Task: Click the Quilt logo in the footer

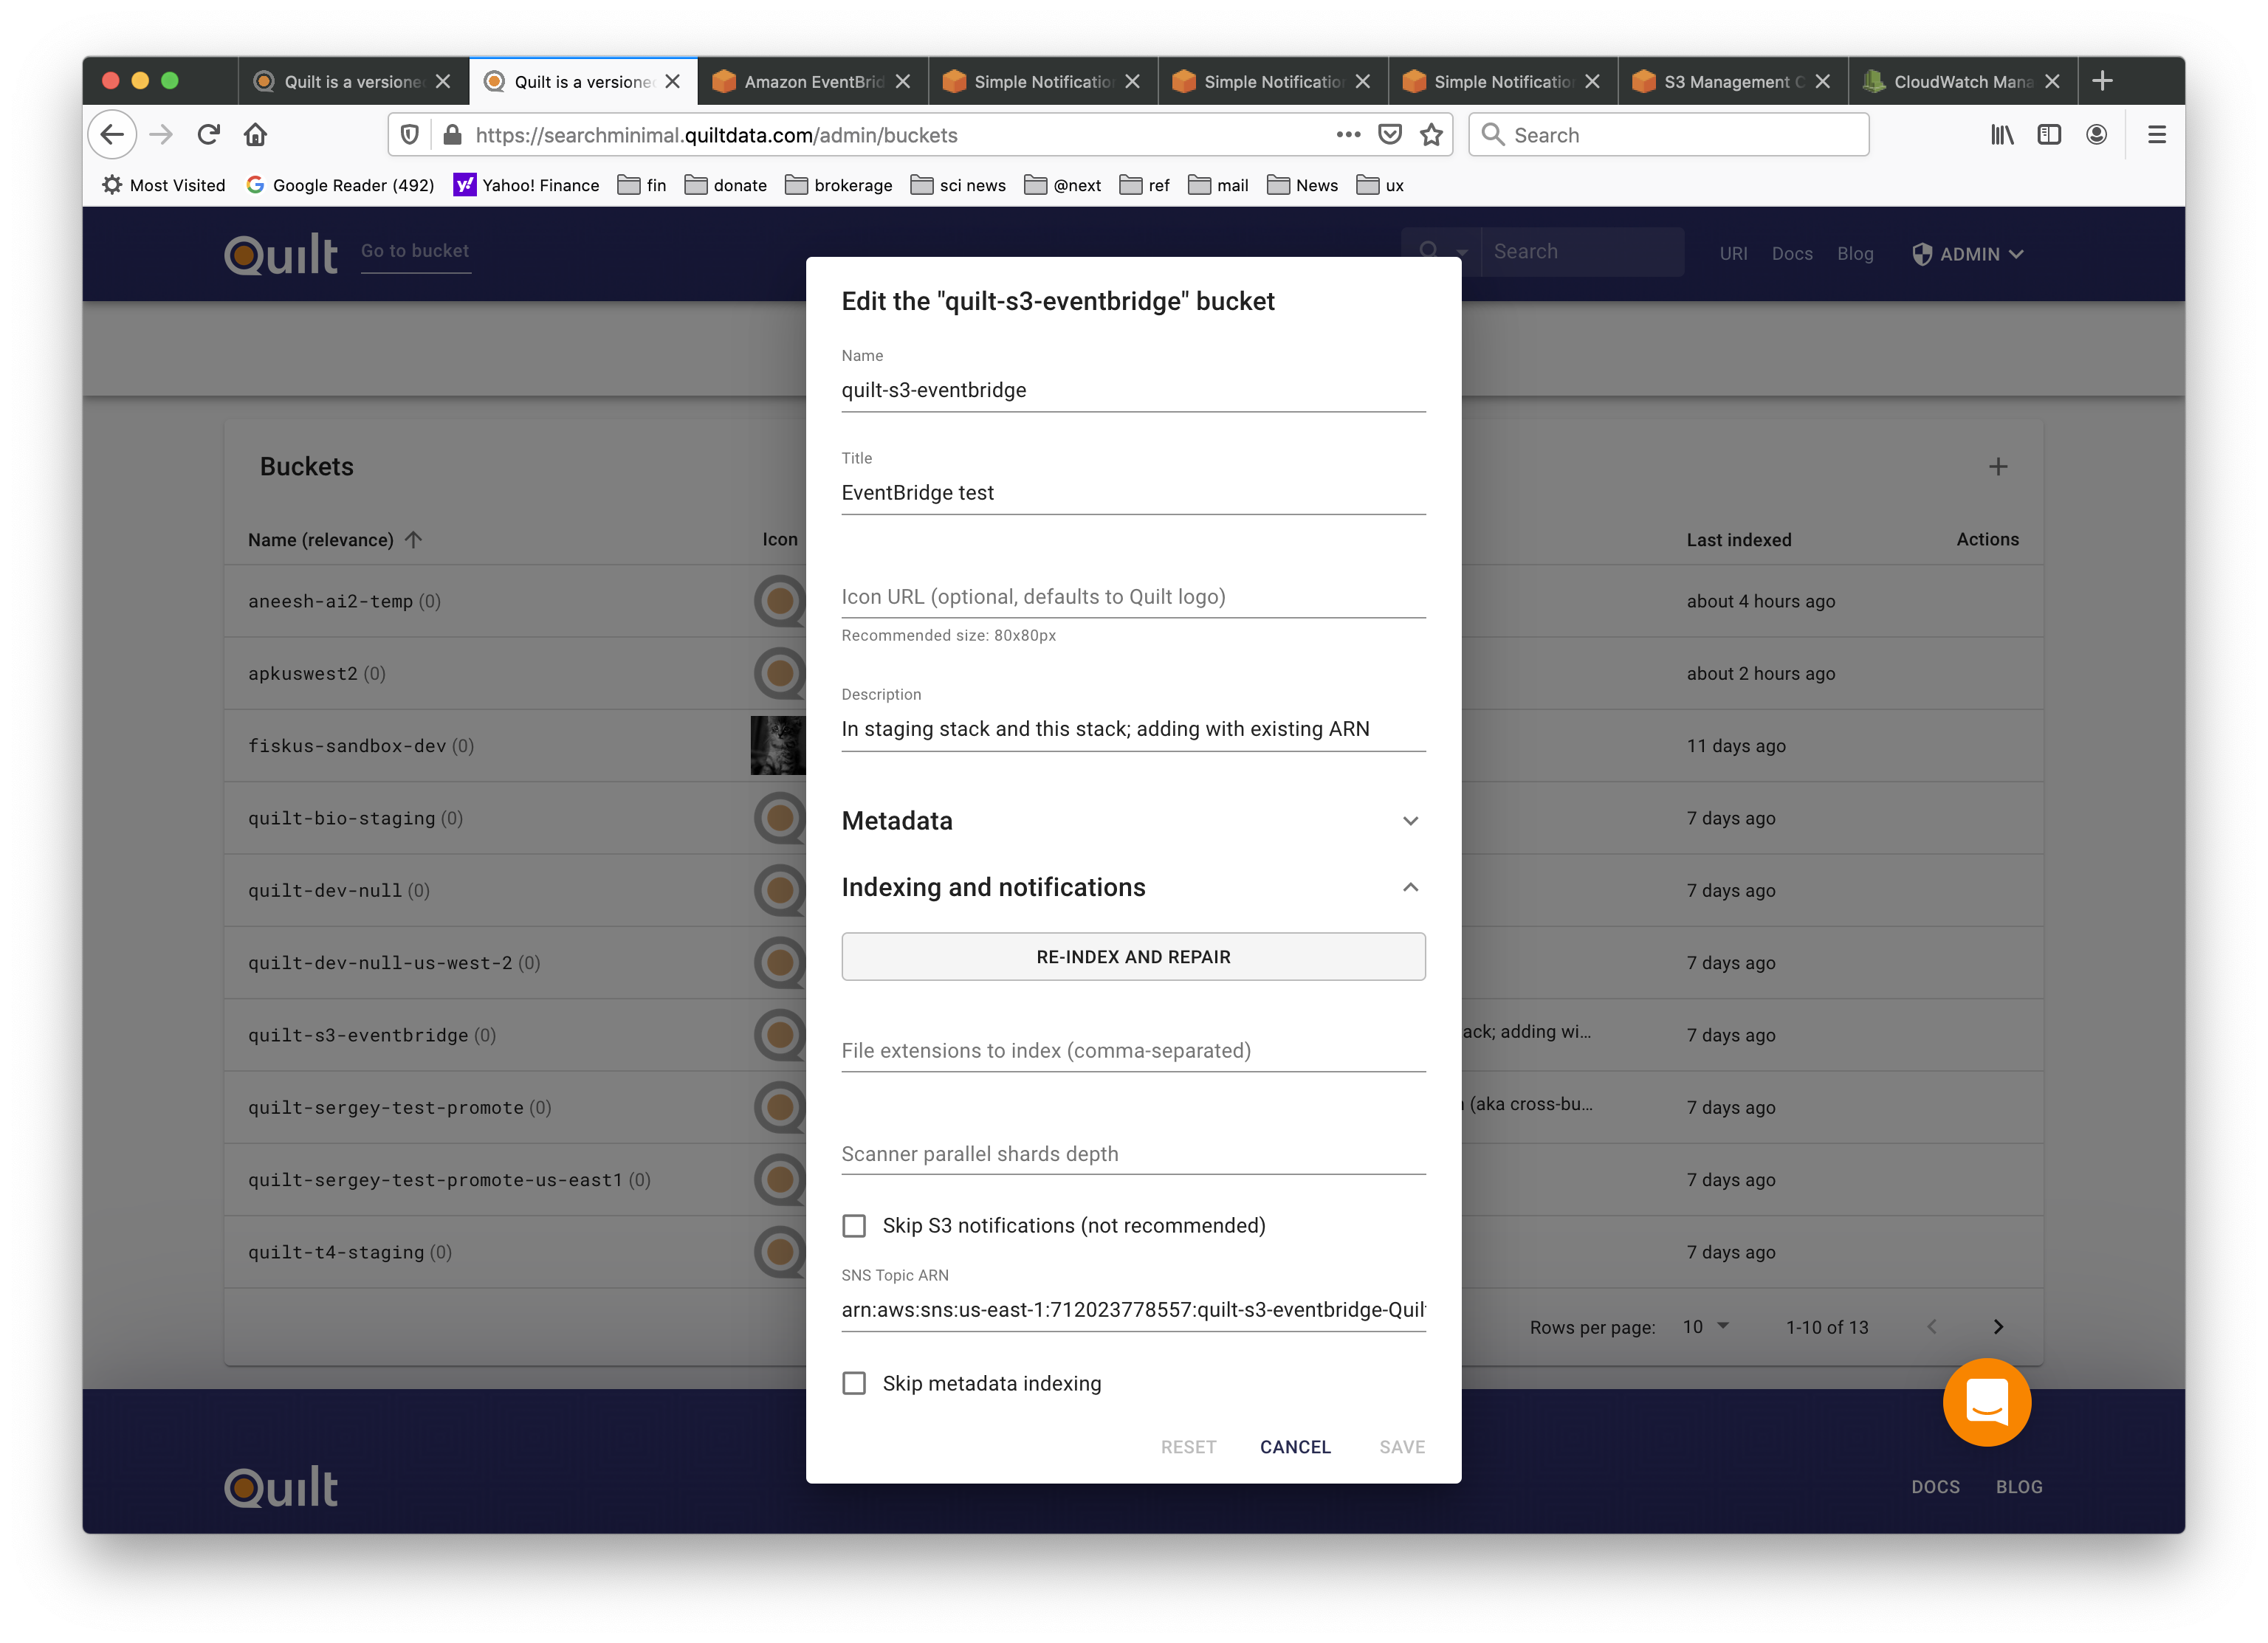Action: coord(281,1487)
